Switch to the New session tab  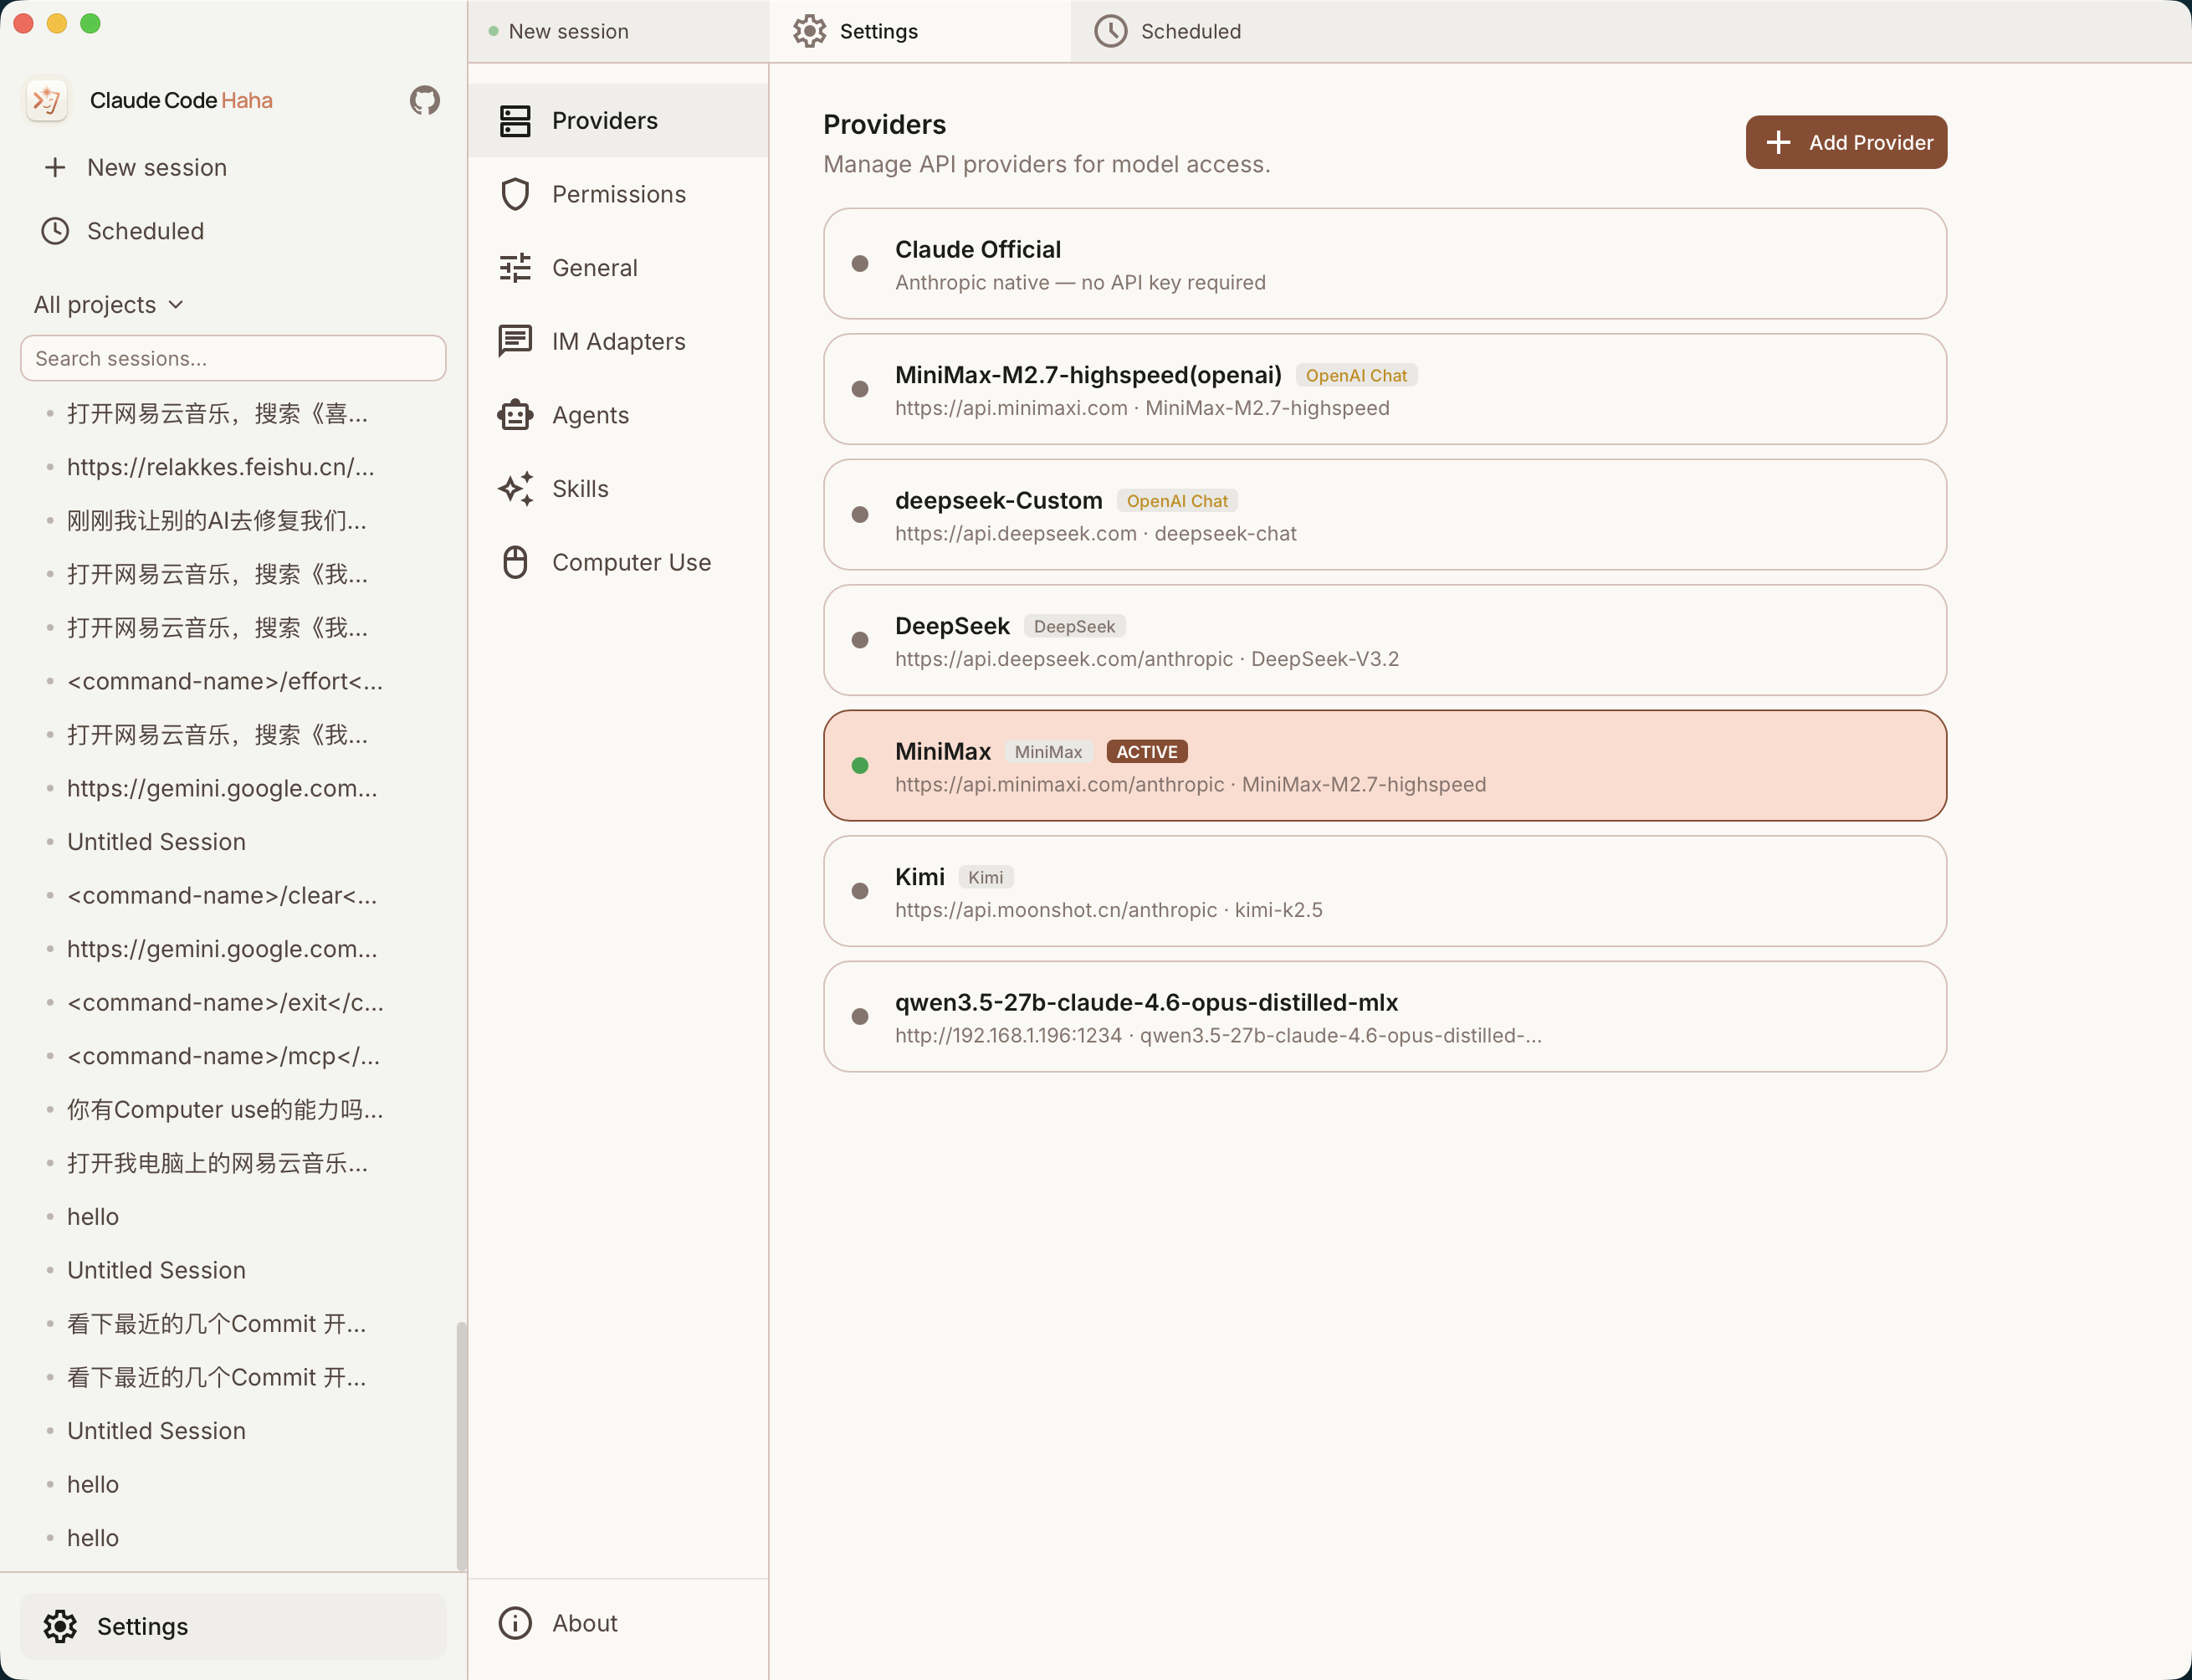coord(567,31)
